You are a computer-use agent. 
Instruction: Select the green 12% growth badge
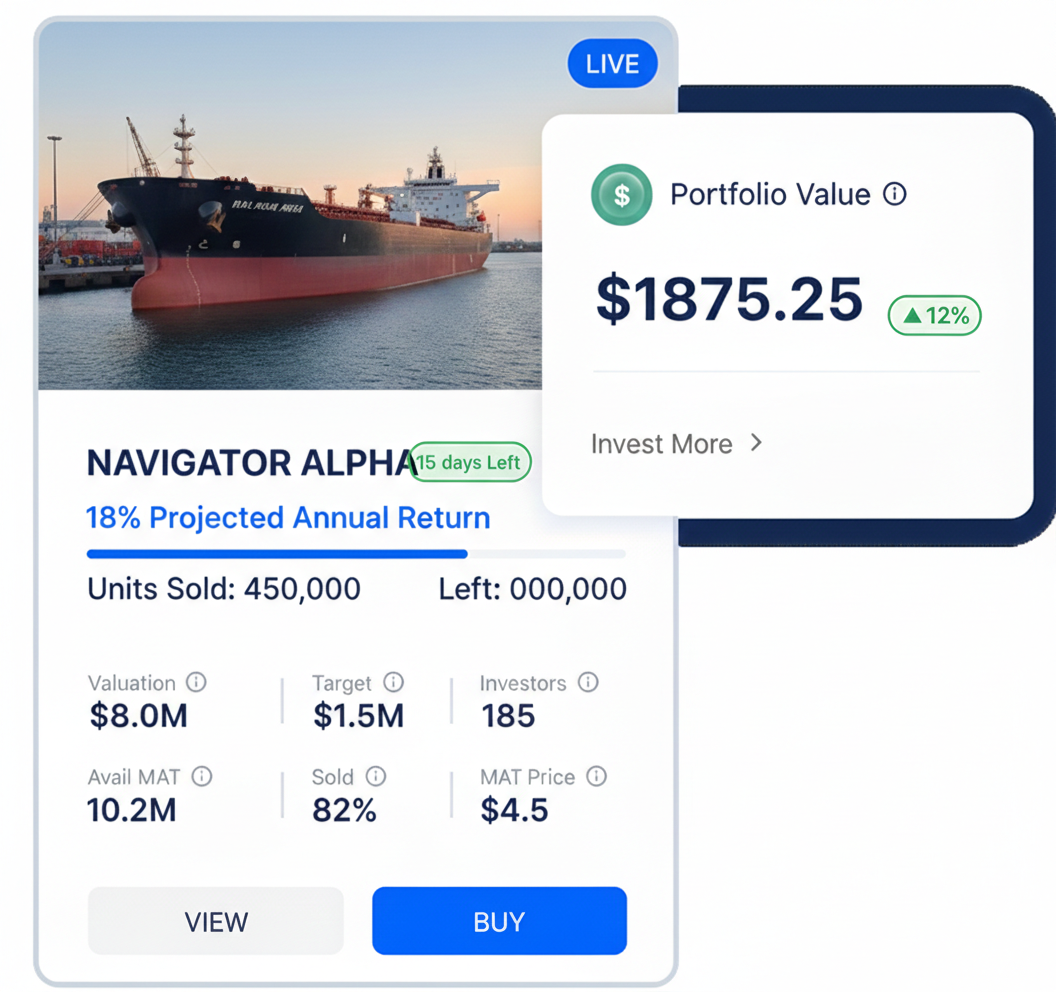[x=934, y=315]
